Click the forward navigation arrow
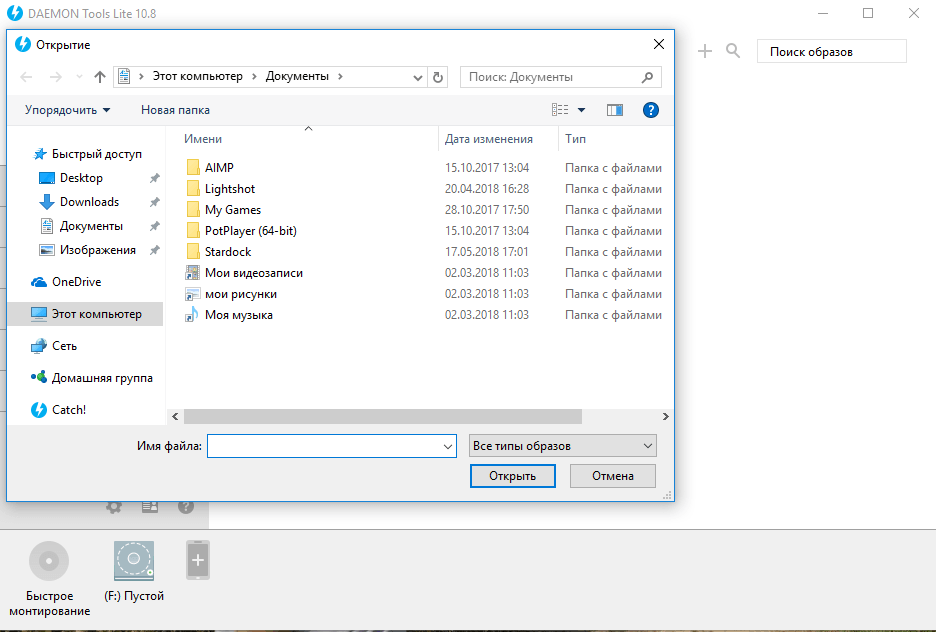Screen dimensions: 936x632 click(56, 77)
